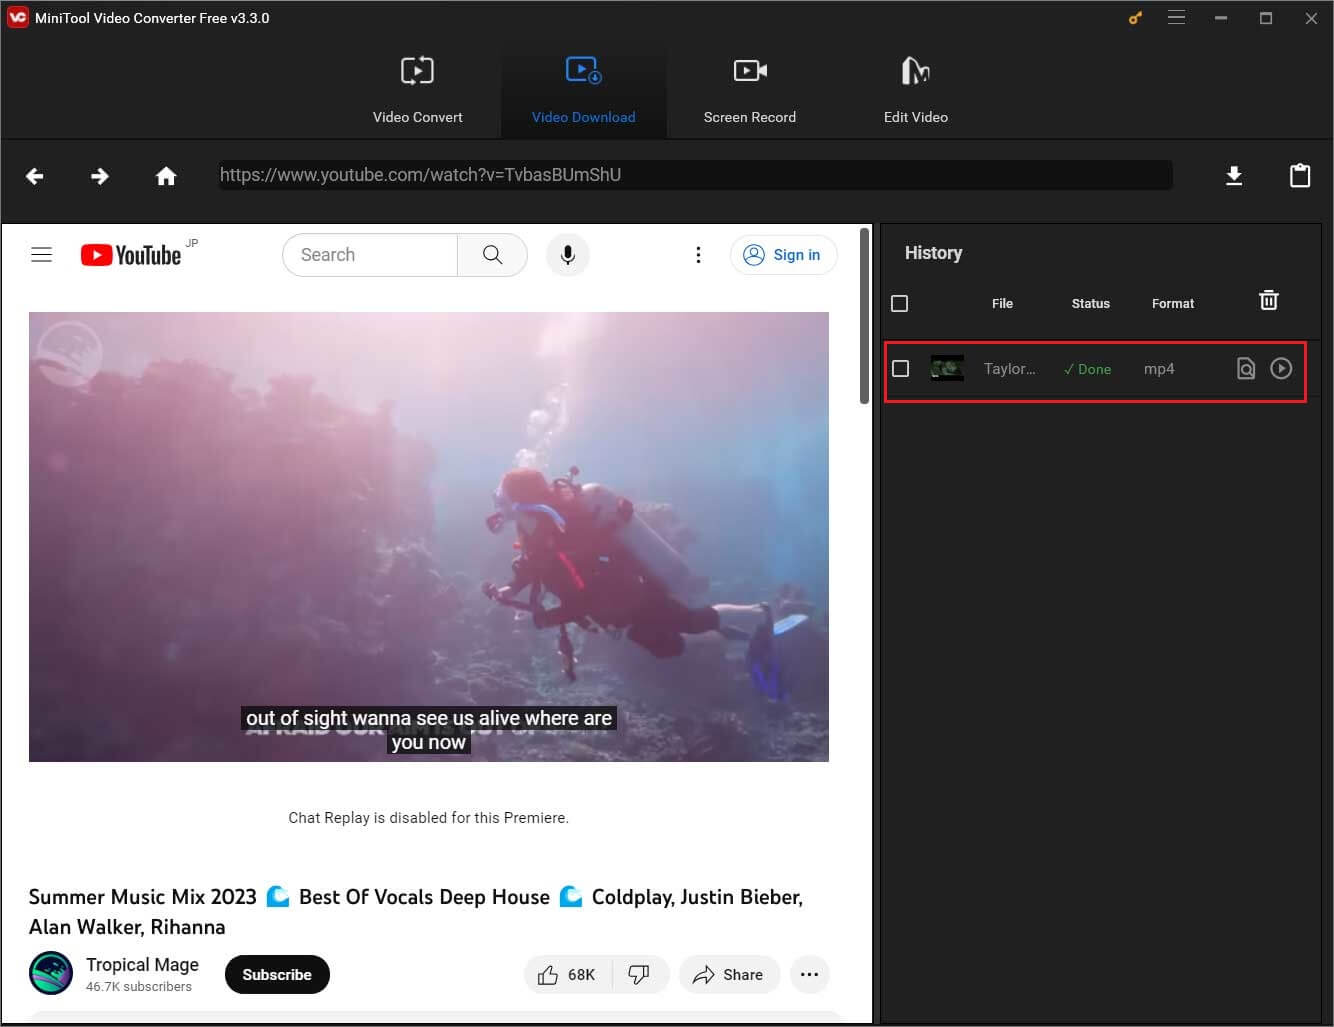1334x1027 pixels.
Task: Click the address bar showing the YouTube URL
Action: click(694, 175)
